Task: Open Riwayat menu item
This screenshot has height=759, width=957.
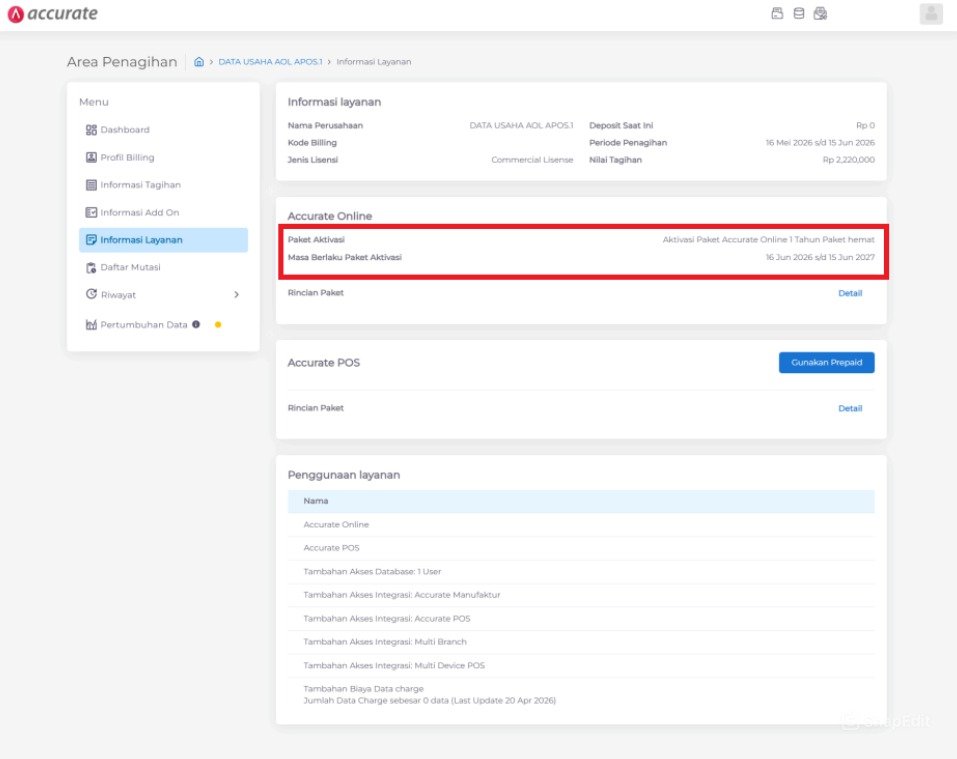Action: (x=164, y=295)
